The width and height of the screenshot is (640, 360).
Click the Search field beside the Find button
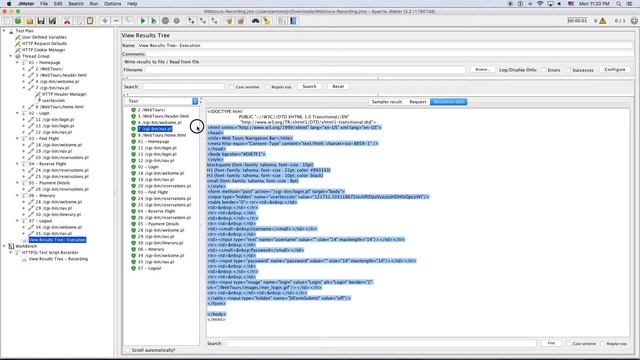(381, 344)
